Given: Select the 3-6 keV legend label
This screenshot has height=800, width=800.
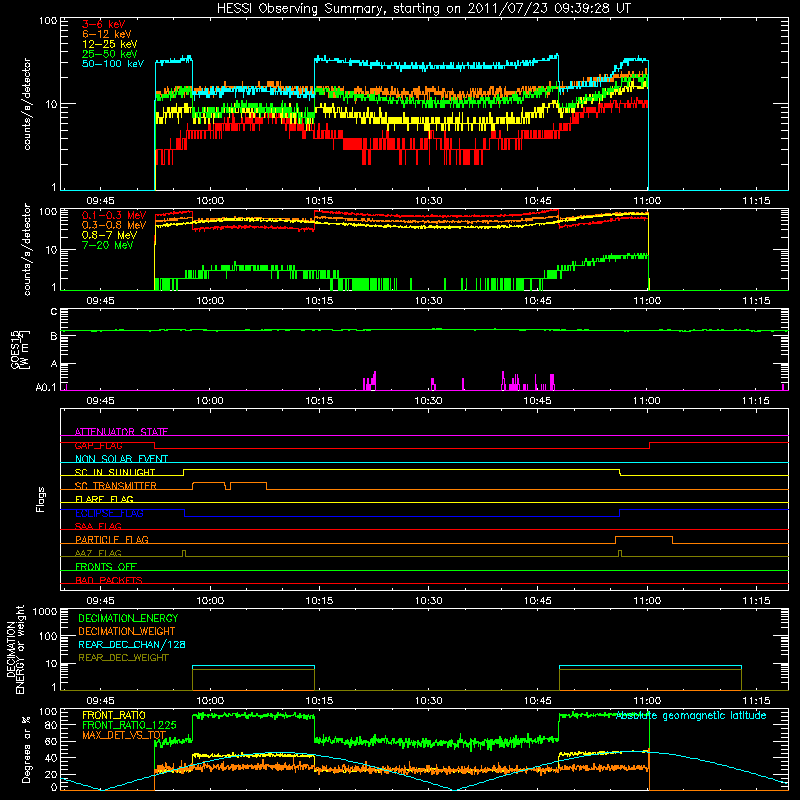Looking at the screenshot, I should [x=104, y=24].
